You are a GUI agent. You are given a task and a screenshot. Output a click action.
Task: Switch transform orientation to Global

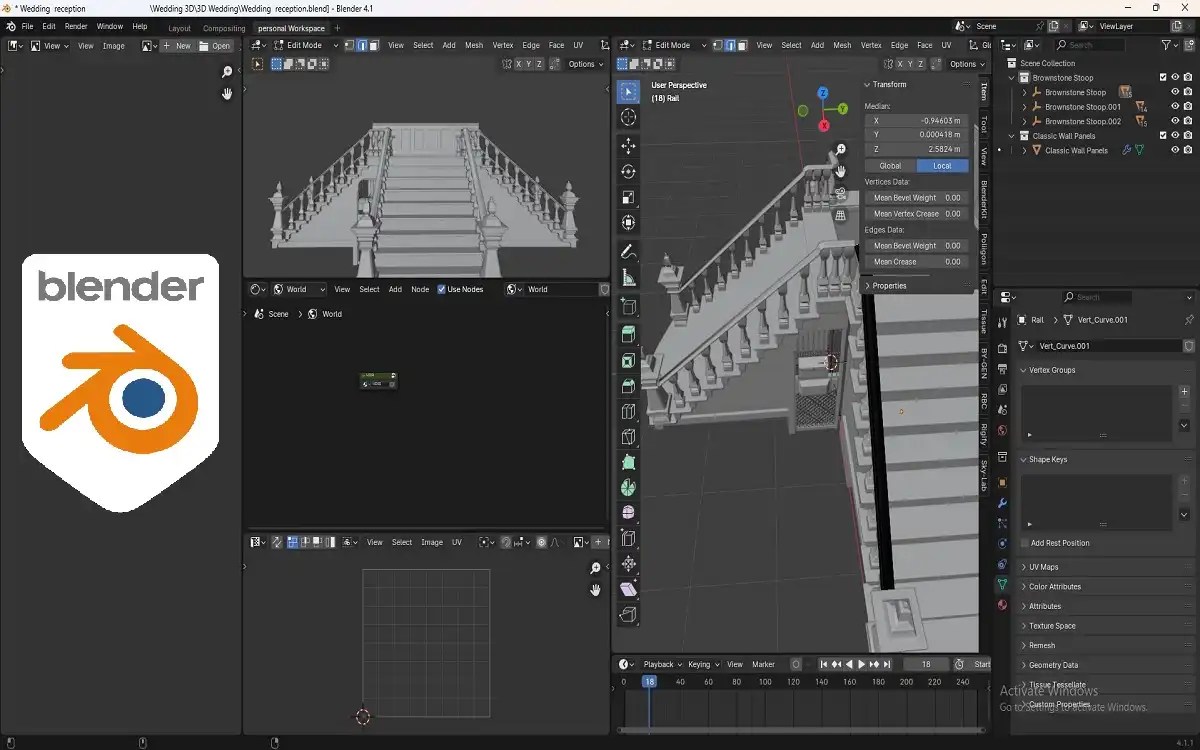pyautogui.click(x=890, y=166)
